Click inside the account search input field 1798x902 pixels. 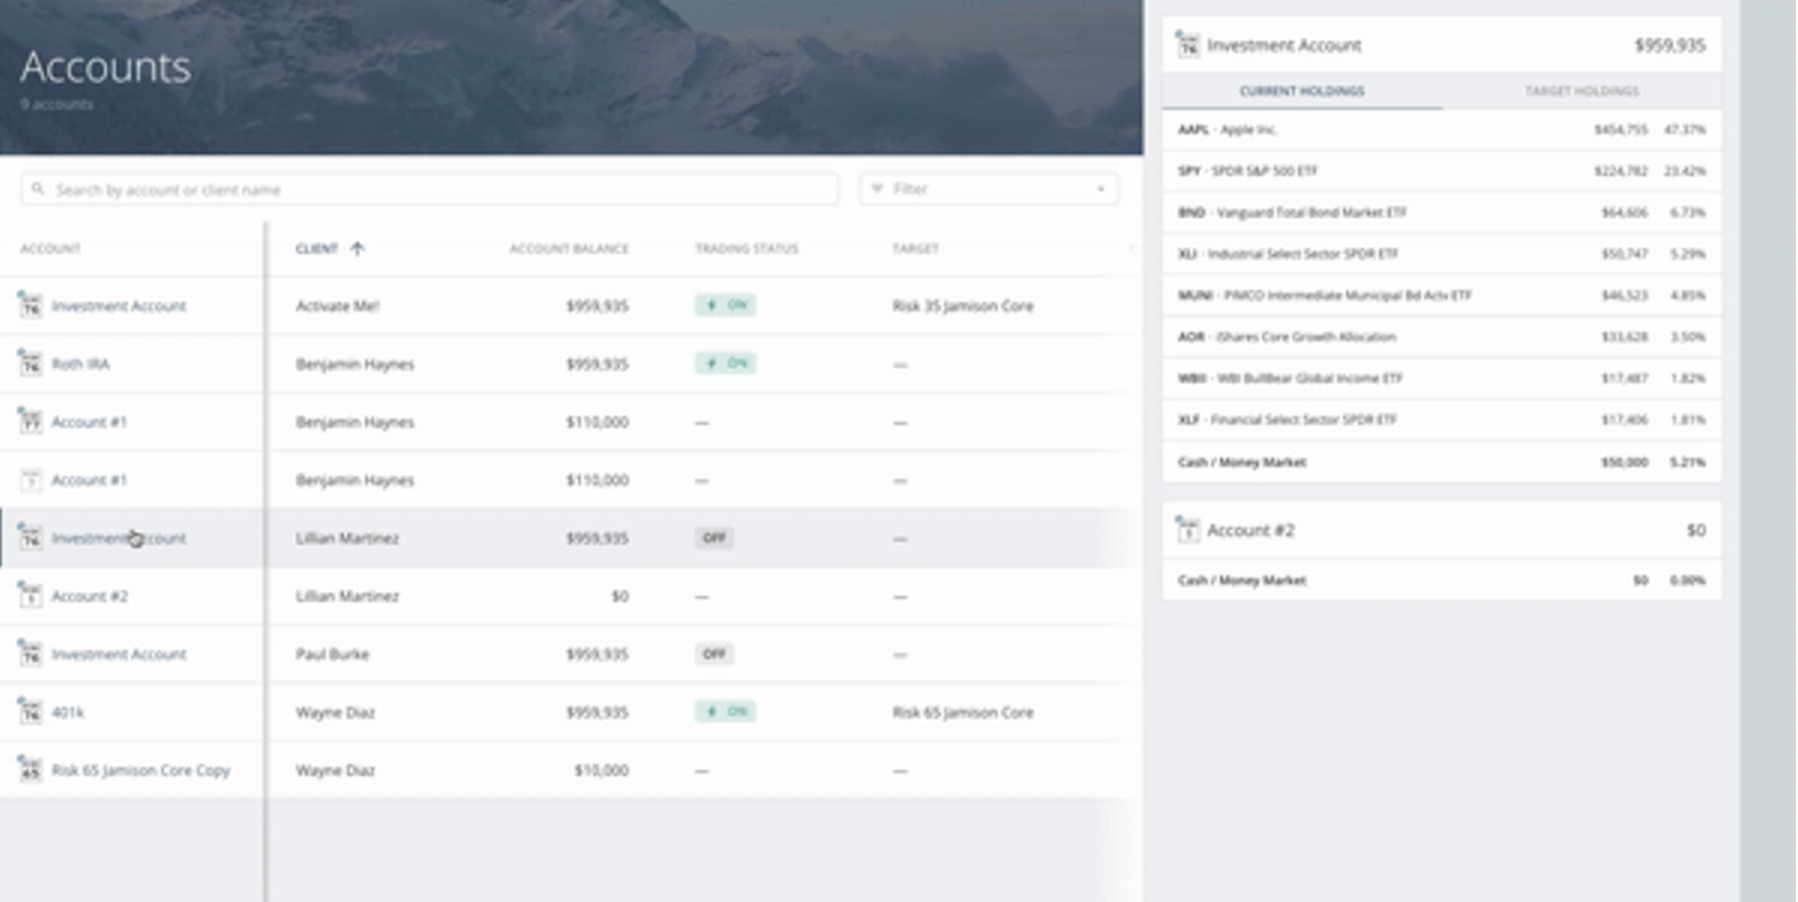coord(400,189)
